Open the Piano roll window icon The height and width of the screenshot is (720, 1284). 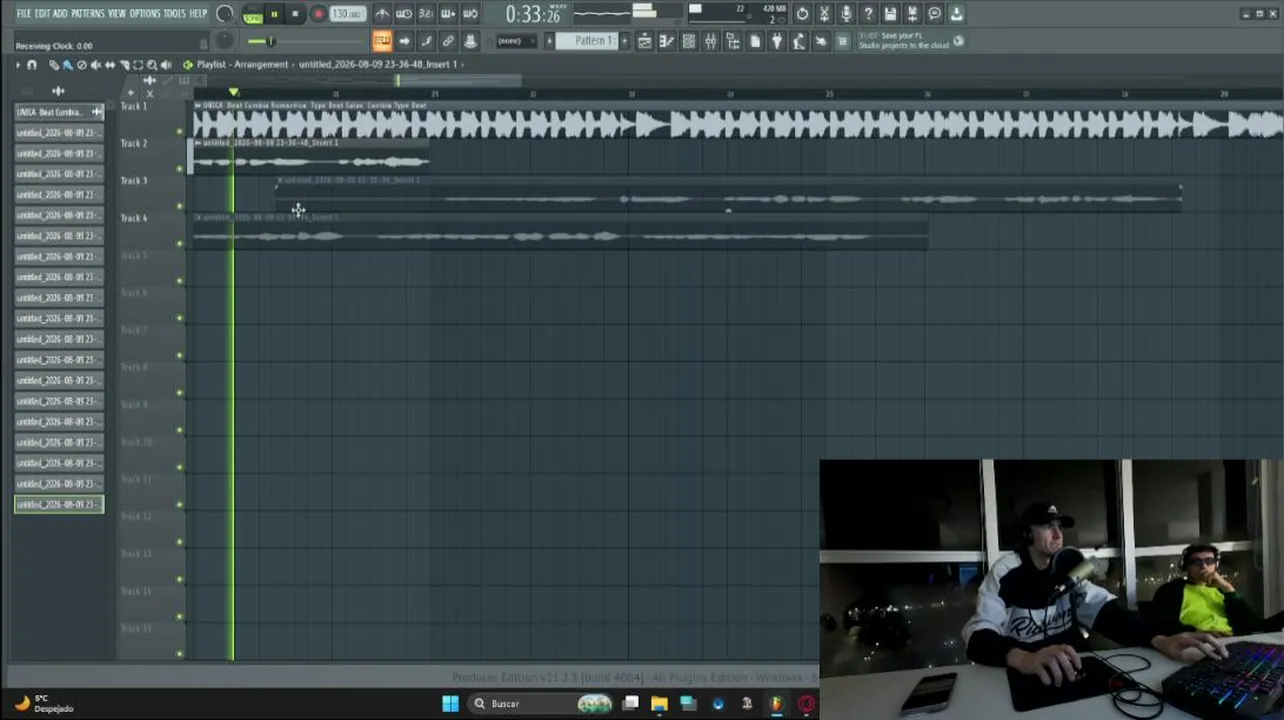tap(666, 41)
